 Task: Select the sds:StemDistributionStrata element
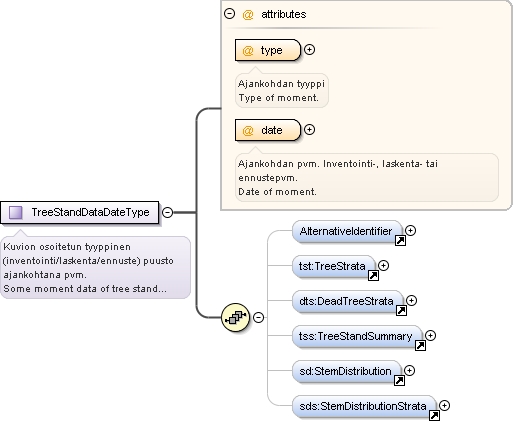pos(364,406)
